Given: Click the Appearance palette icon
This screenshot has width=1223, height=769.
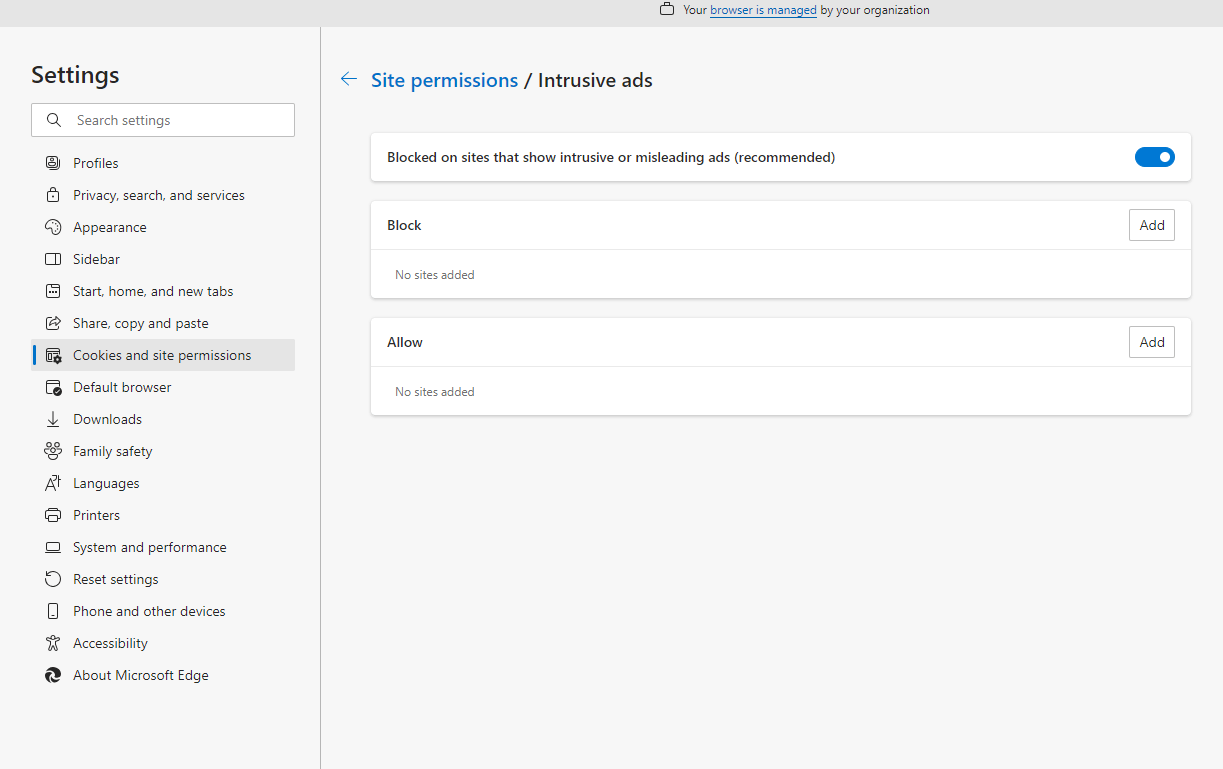Looking at the screenshot, I should 53,227.
